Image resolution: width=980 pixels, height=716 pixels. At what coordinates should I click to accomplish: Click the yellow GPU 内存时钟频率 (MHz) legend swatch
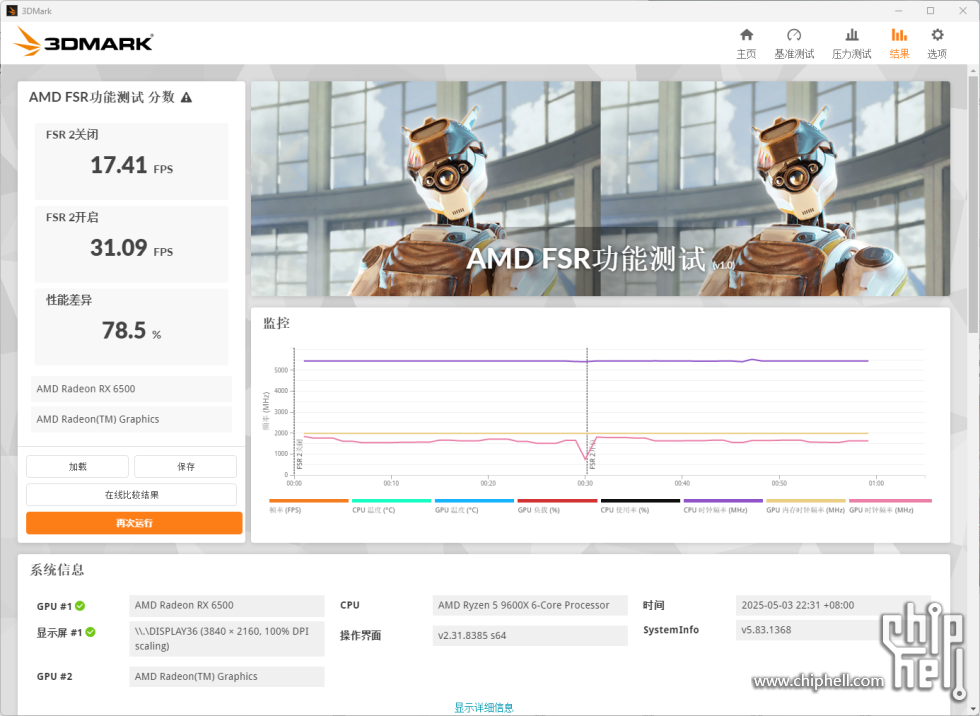point(806,500)
